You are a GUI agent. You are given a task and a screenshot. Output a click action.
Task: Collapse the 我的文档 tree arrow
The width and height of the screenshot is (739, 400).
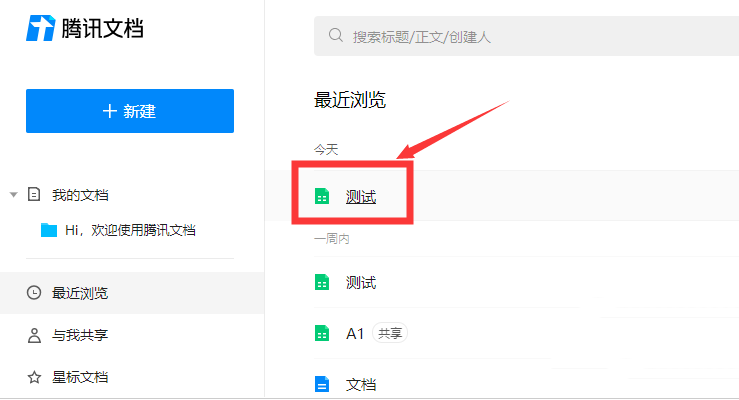pos(14,195)
